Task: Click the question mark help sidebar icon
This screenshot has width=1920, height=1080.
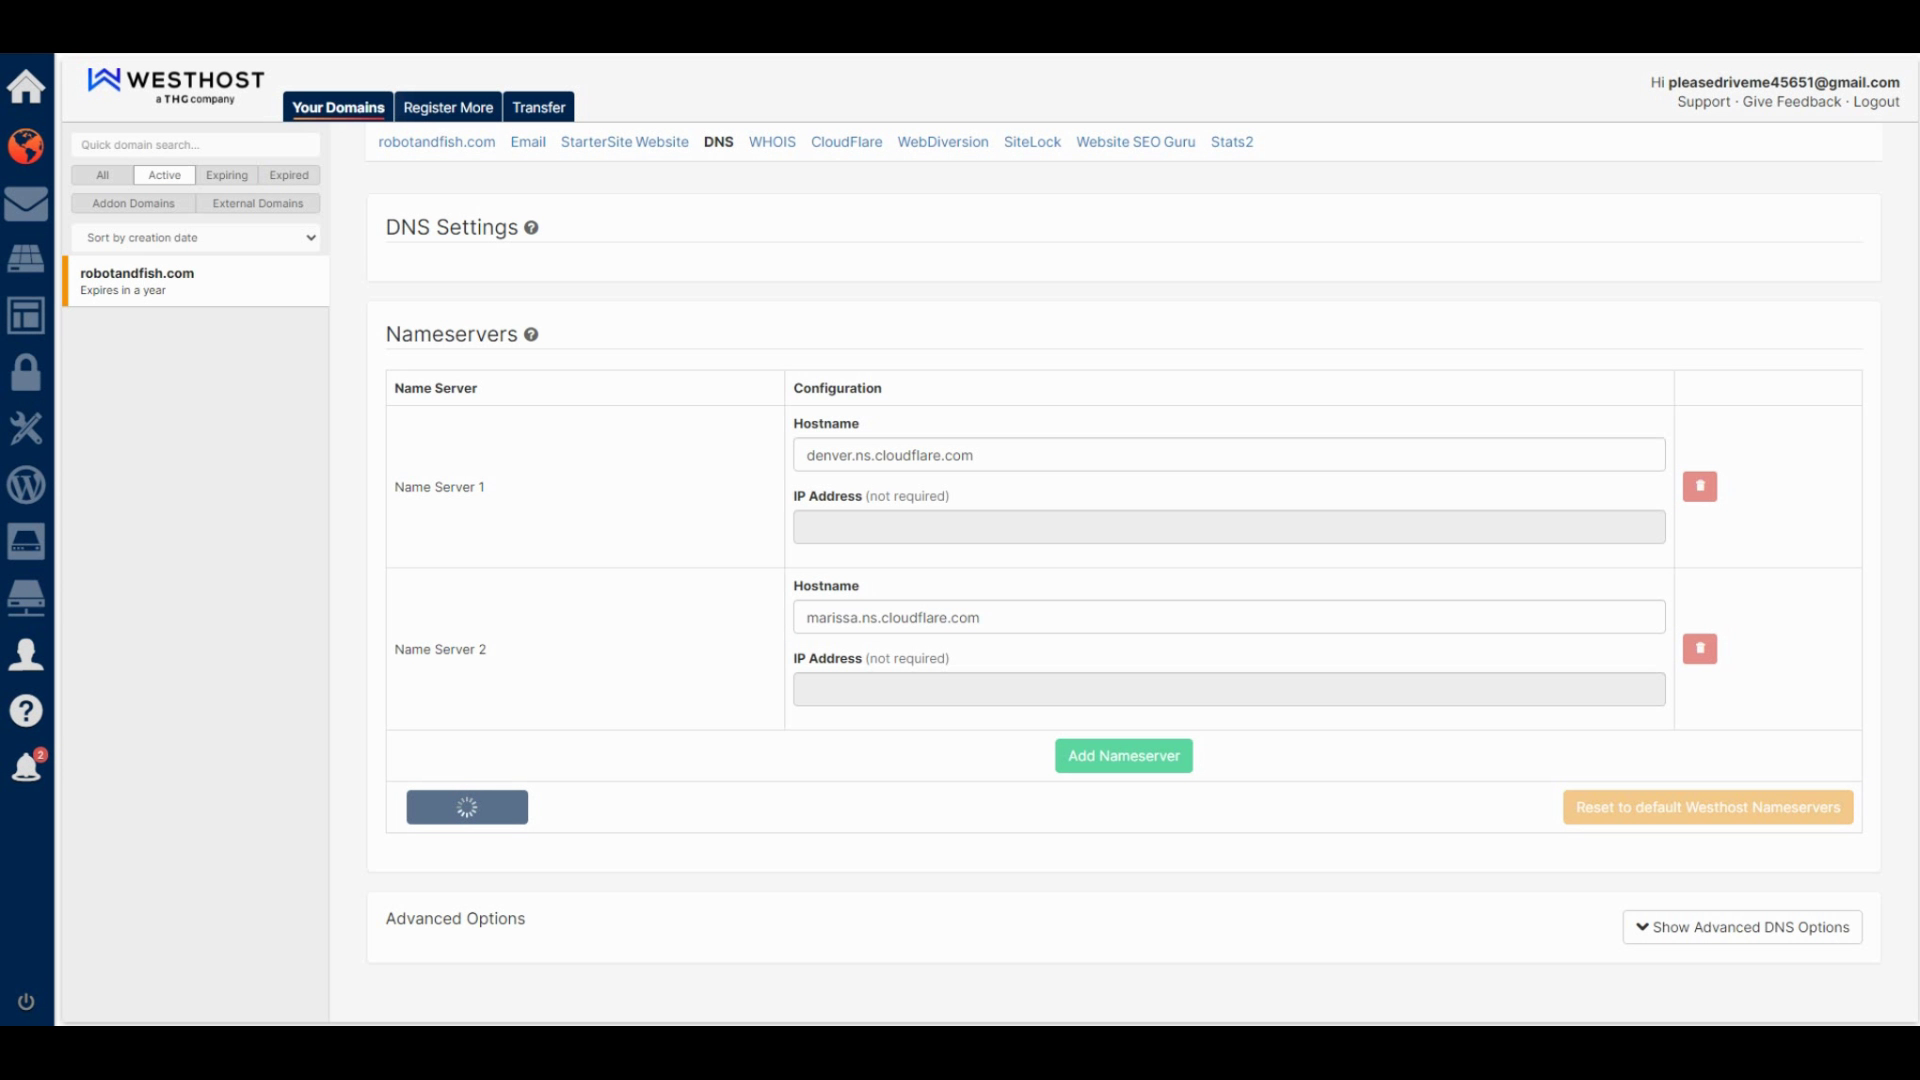Action: pos(26,711)
